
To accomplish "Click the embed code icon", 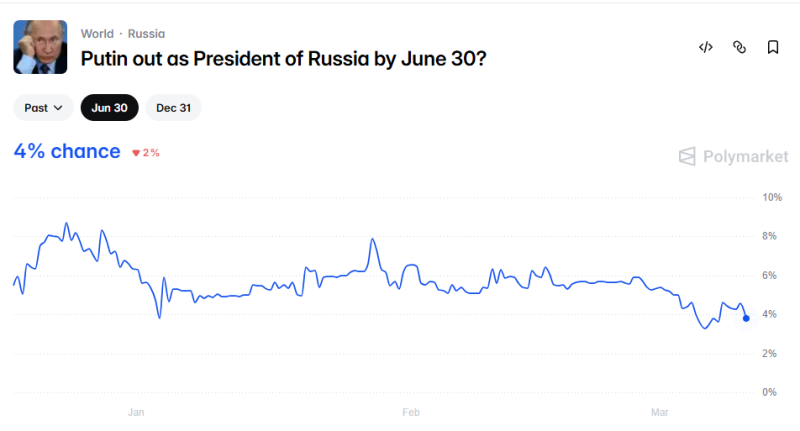I will pos(705,47).
